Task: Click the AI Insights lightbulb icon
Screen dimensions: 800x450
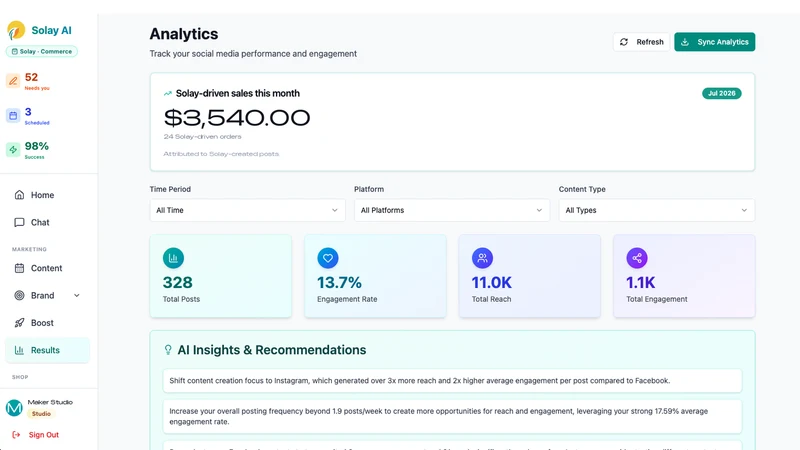Action: tap(168, 349)
